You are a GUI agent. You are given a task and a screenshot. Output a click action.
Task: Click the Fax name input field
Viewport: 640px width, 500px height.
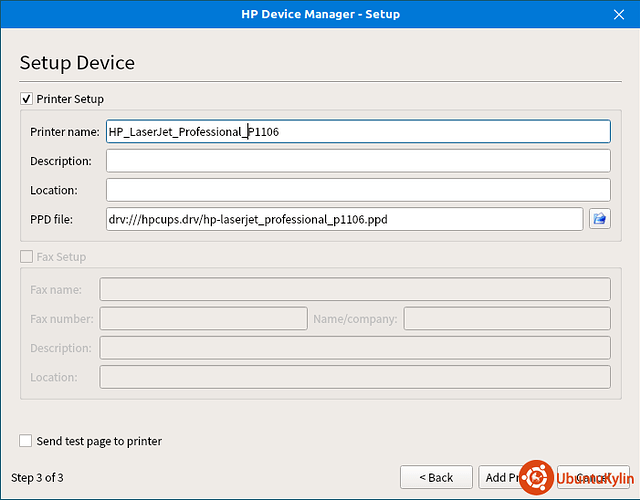pyautogui.click(x=355, y=290)
